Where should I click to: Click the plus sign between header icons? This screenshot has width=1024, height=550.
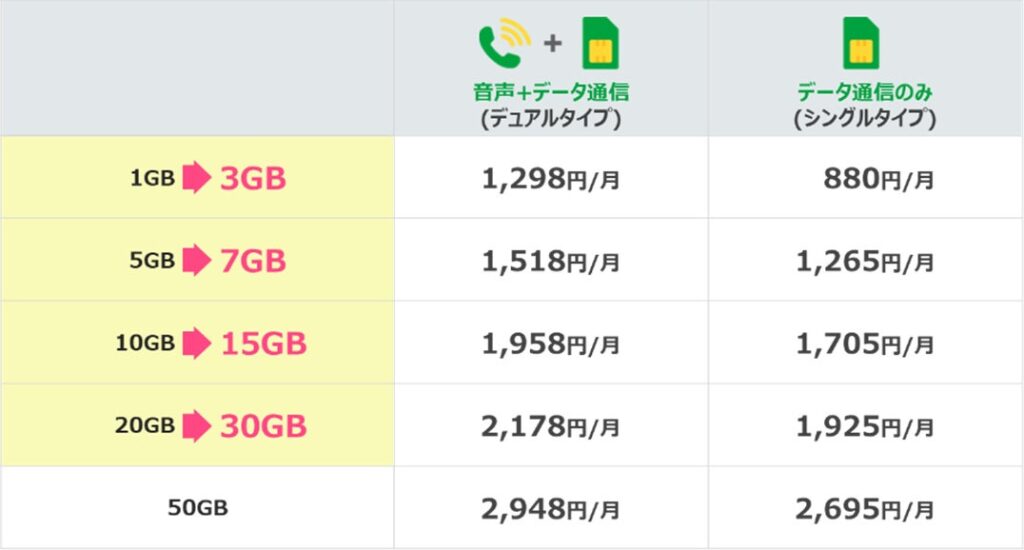coord(553,46)
